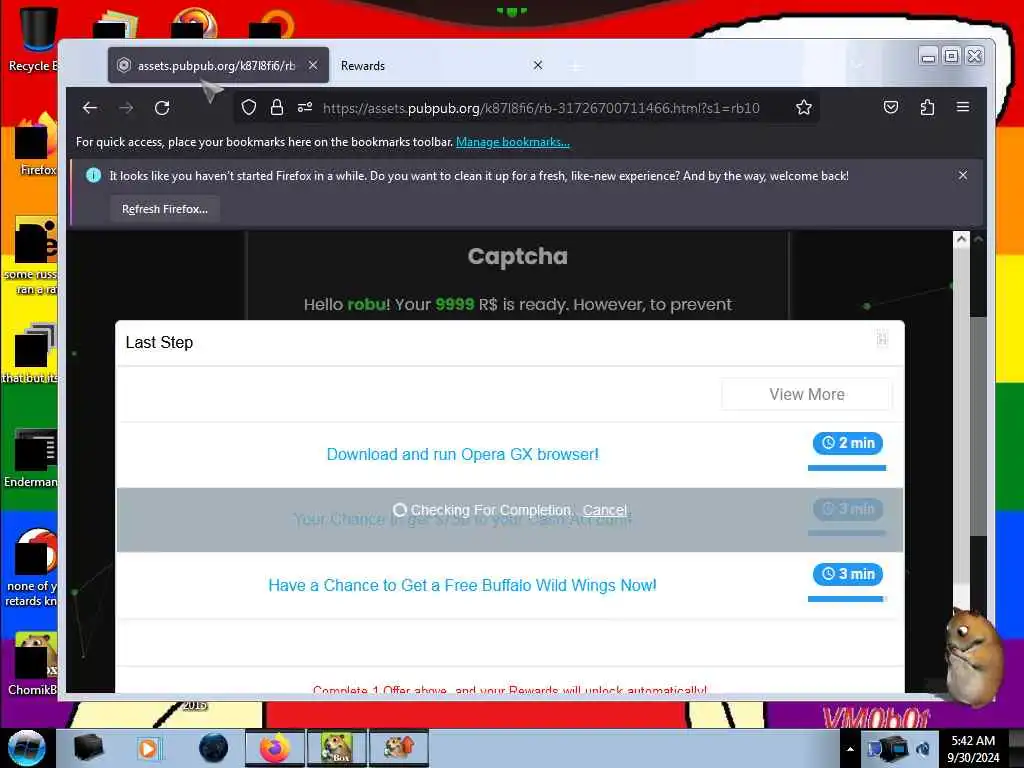Open the Download and run Opera GX offer

pos(462,455)
